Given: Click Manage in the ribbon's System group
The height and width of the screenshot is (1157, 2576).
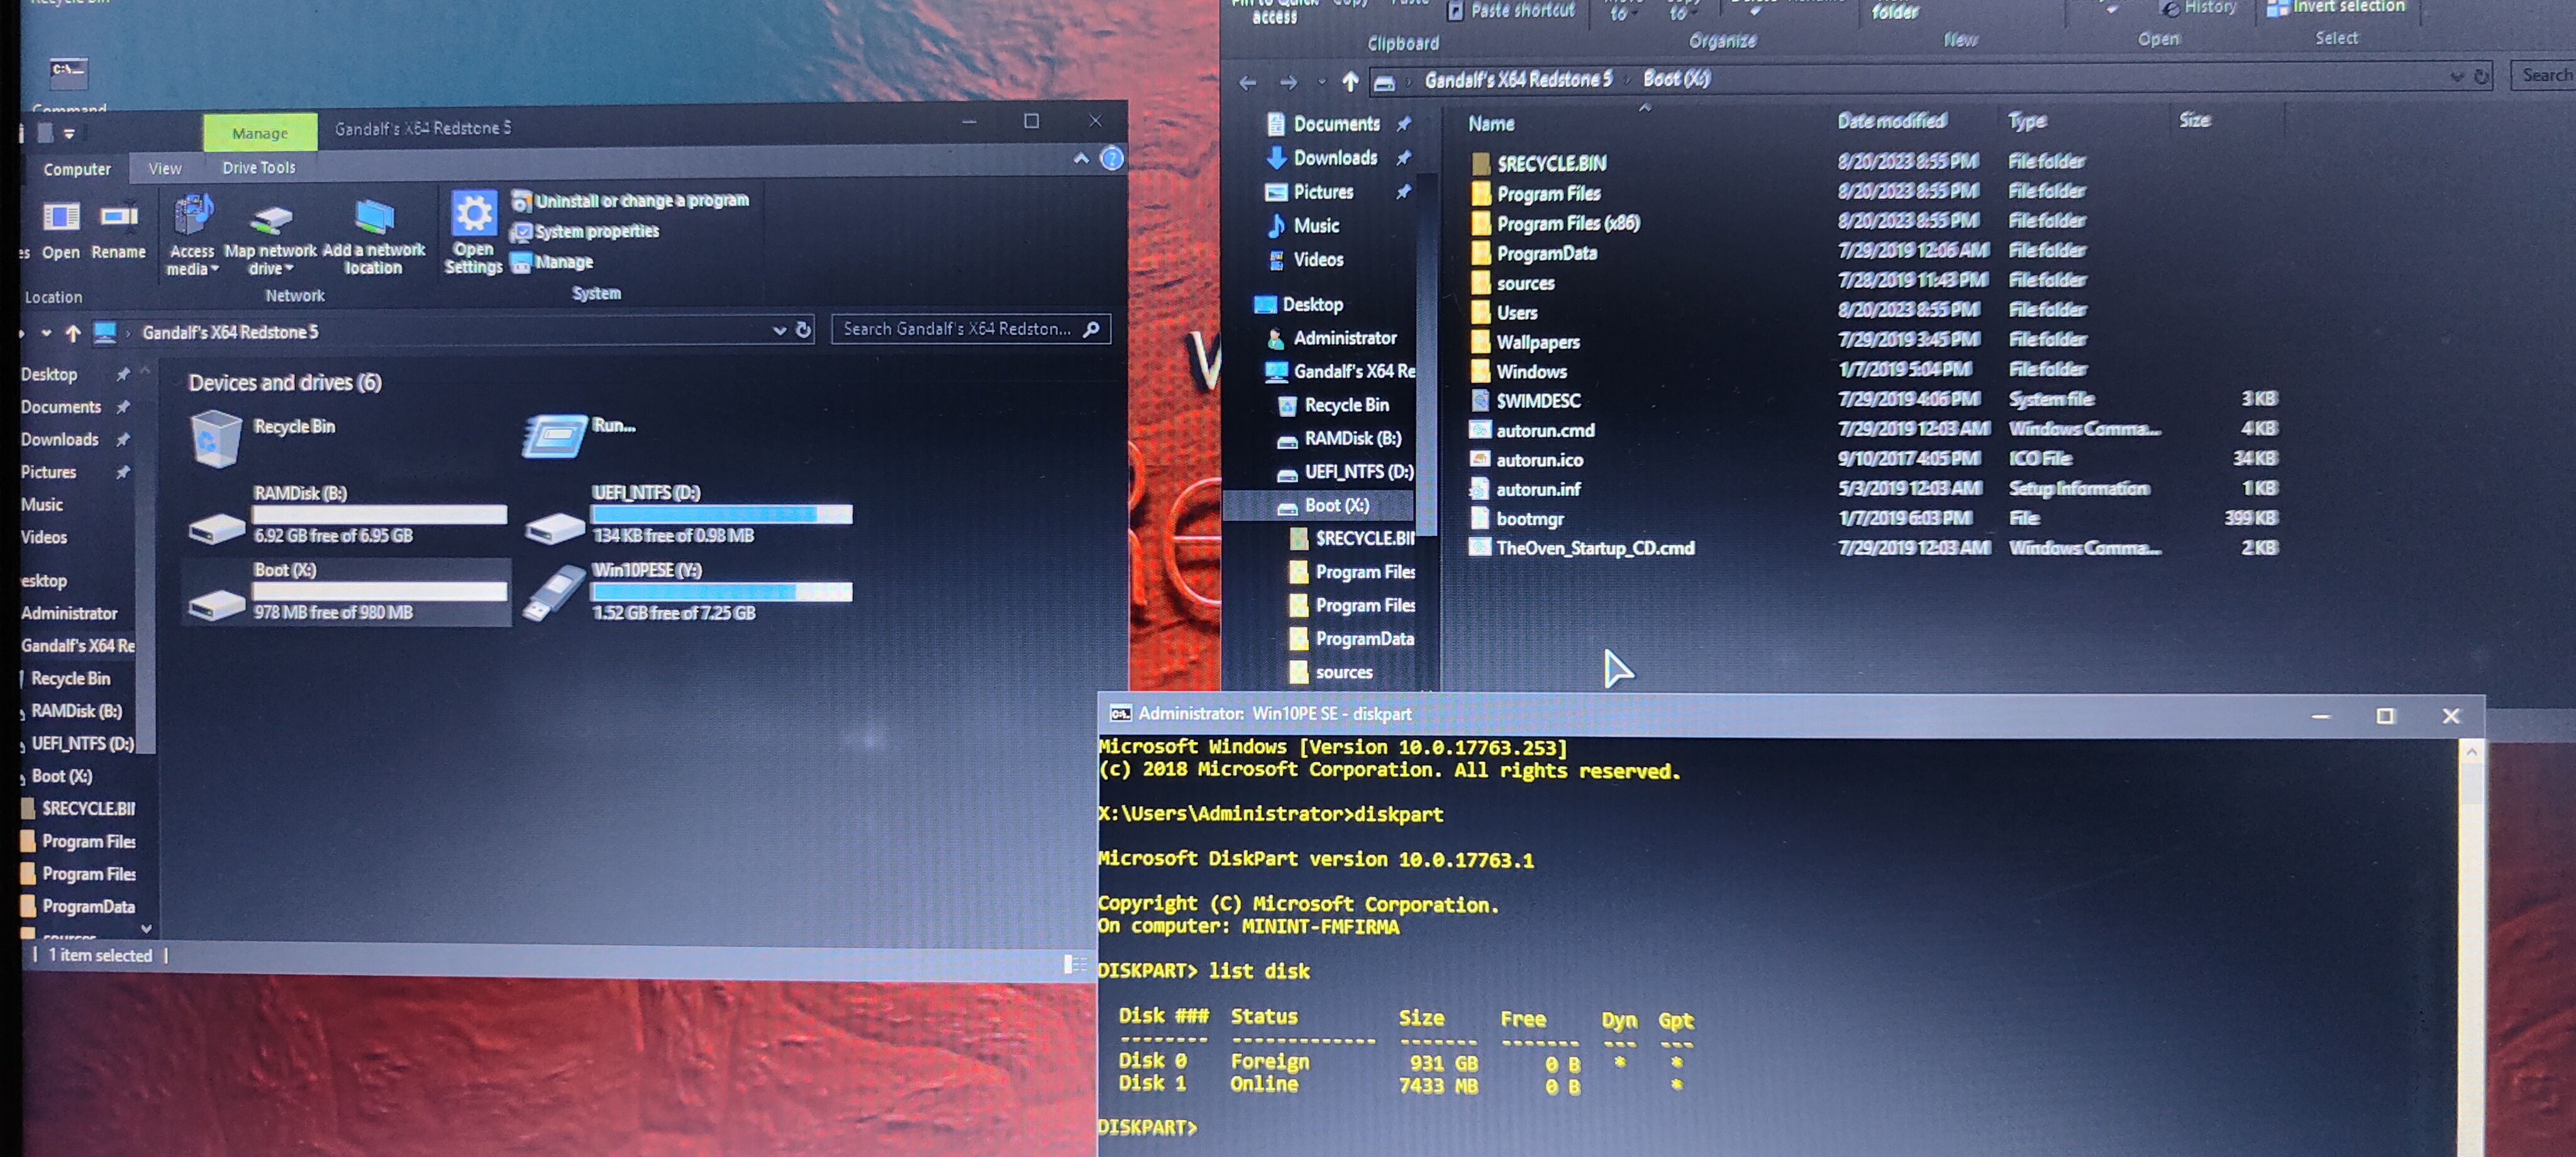Looking at the screenshot, I should [552, 262].
